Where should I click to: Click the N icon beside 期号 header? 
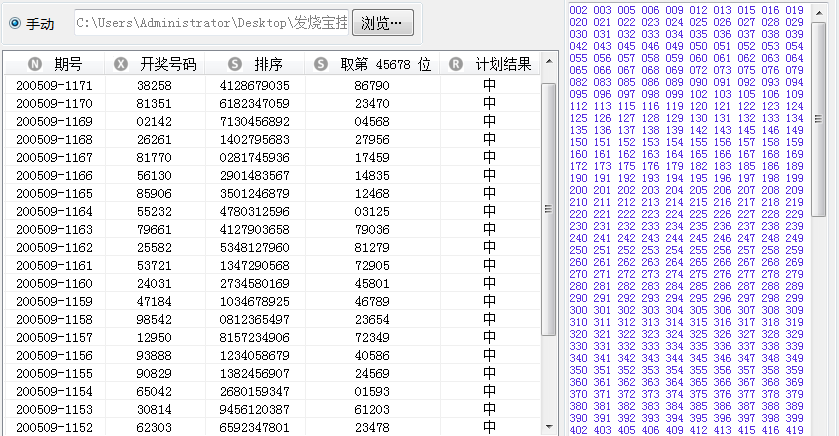point(35,64)
